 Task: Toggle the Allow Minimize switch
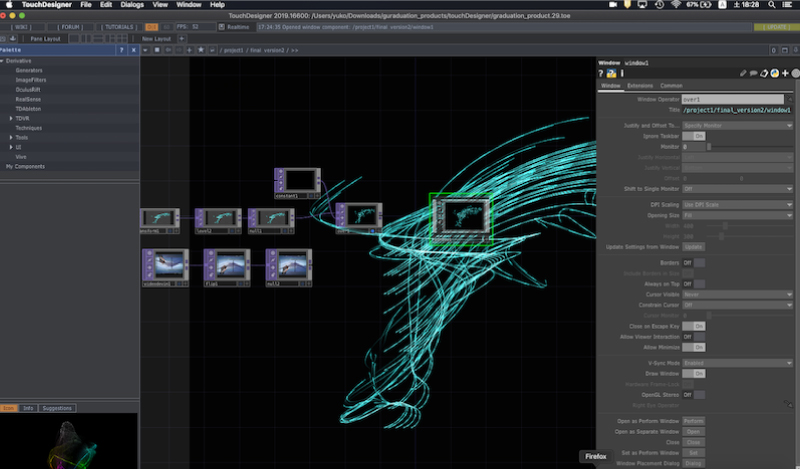pos(694,348)
